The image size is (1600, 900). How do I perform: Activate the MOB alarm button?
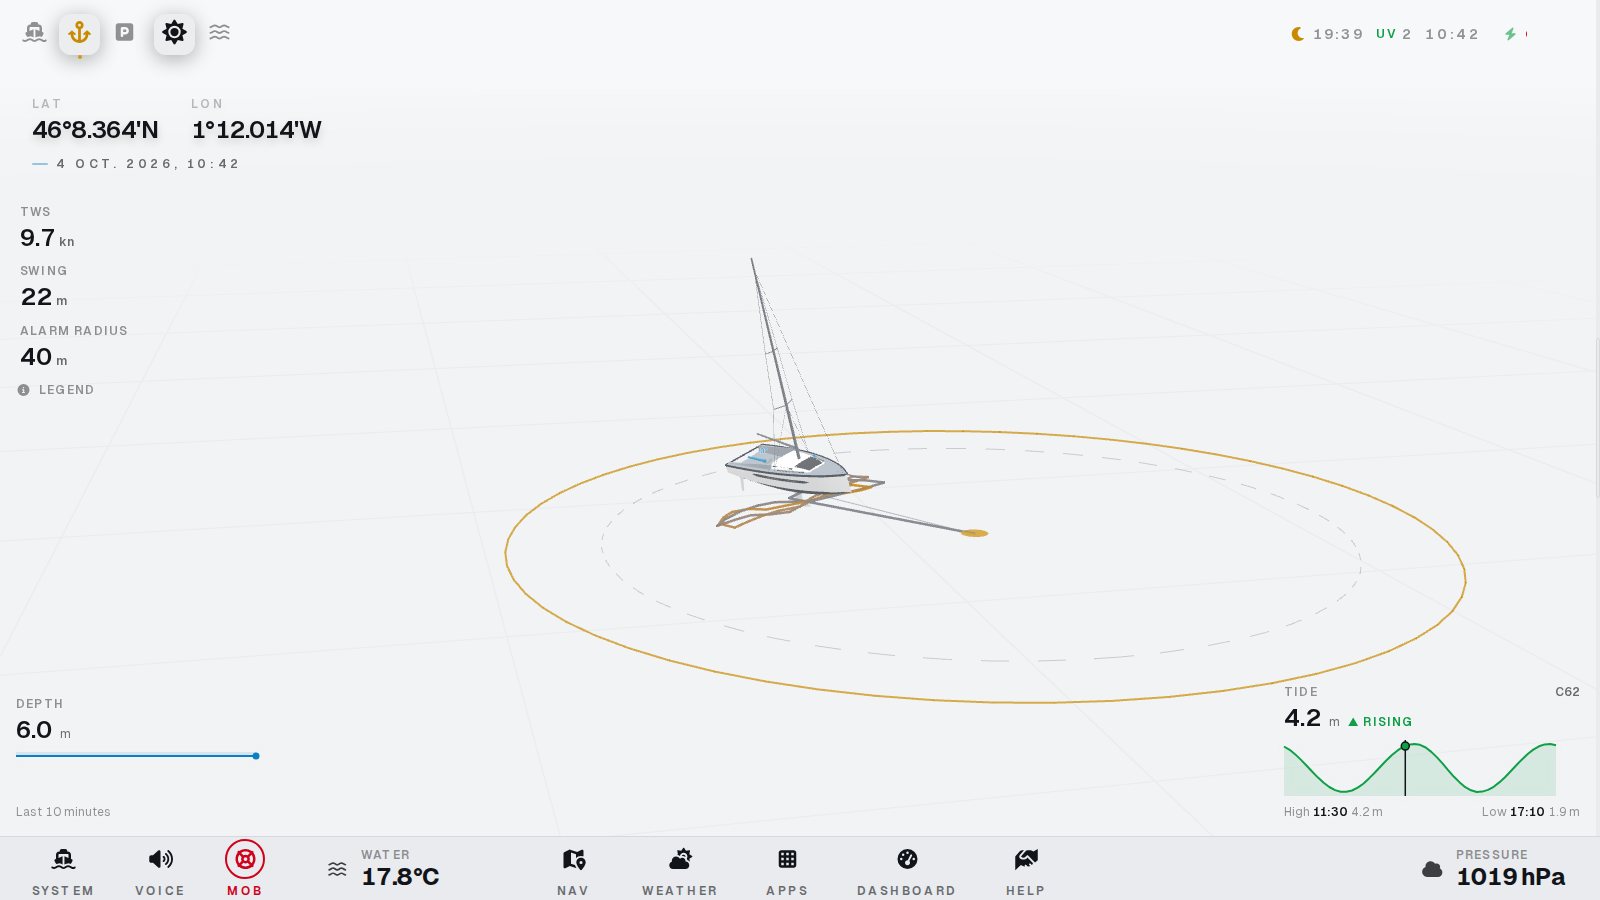pos(245,868)
